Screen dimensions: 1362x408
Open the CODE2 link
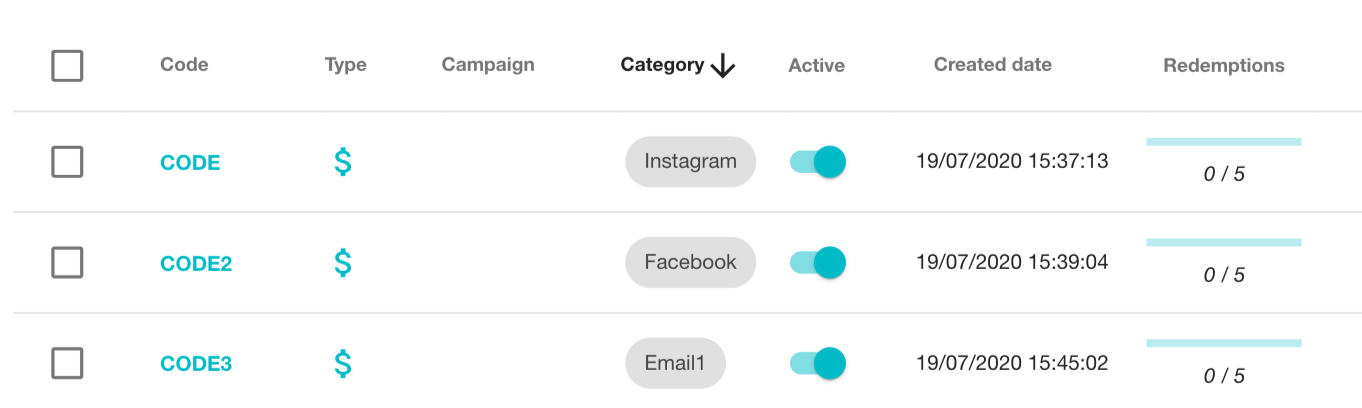196,264
